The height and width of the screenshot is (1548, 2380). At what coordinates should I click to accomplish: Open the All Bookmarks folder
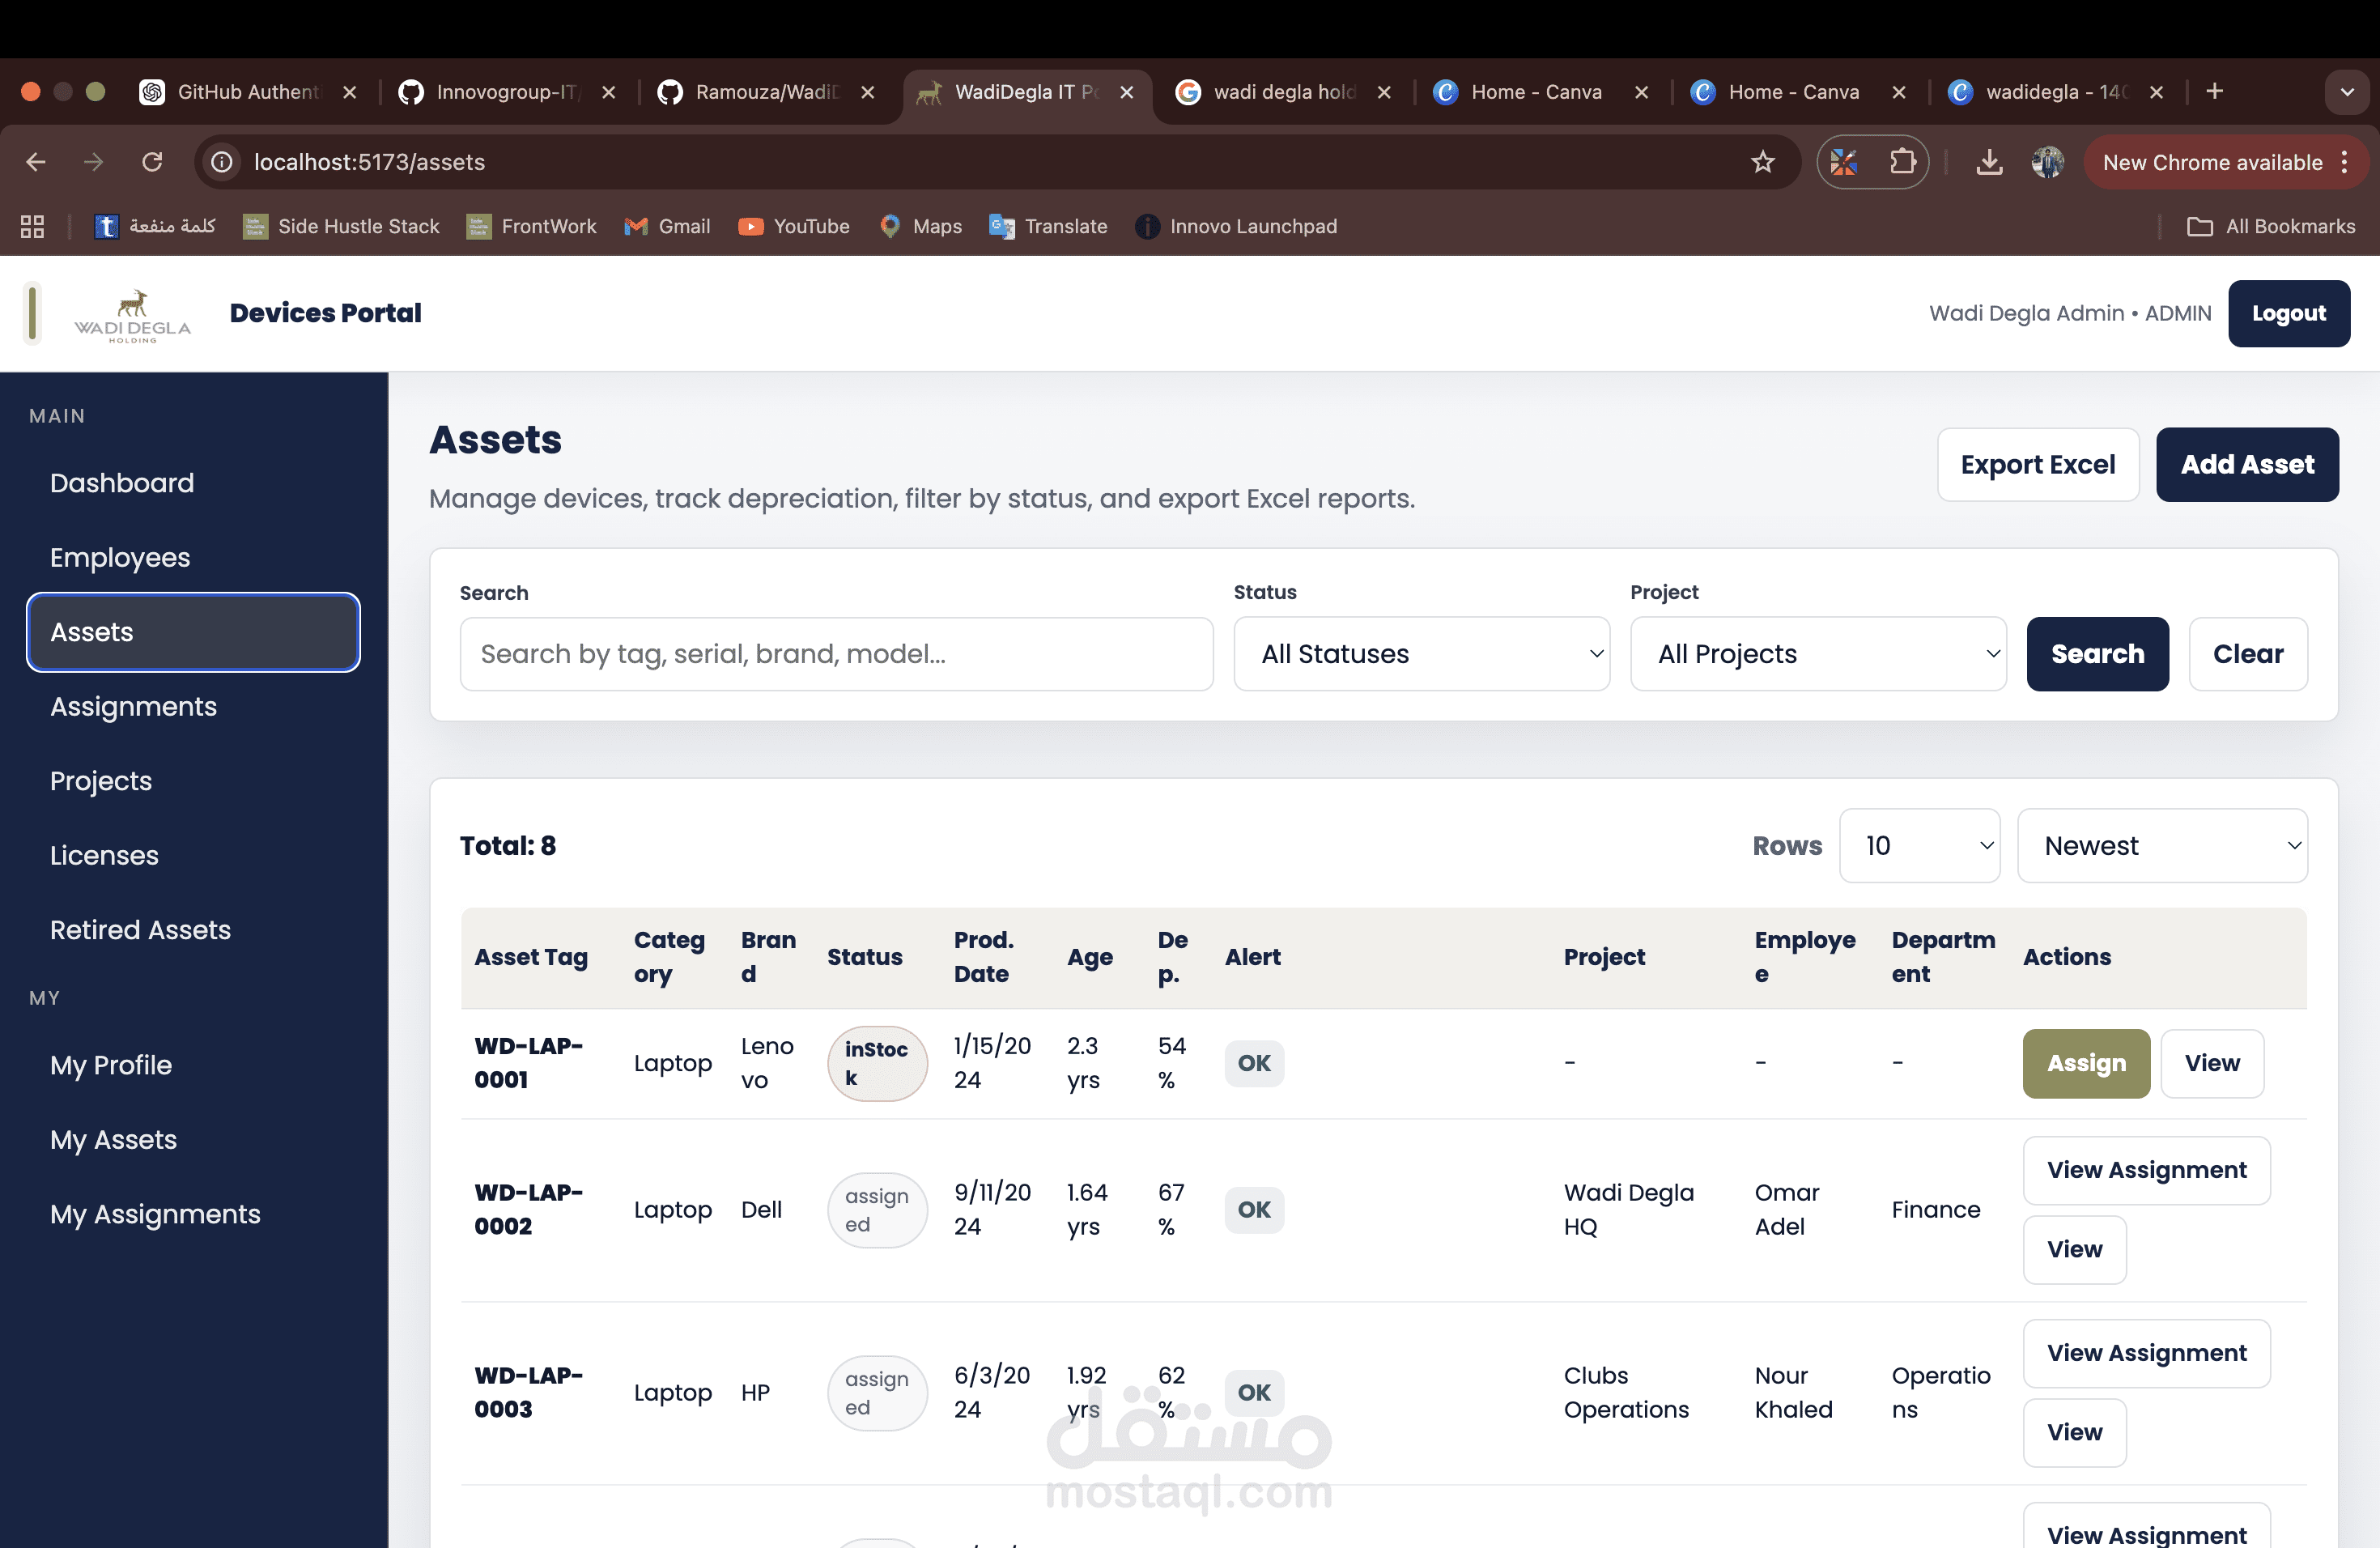[x=2270, y=227]
